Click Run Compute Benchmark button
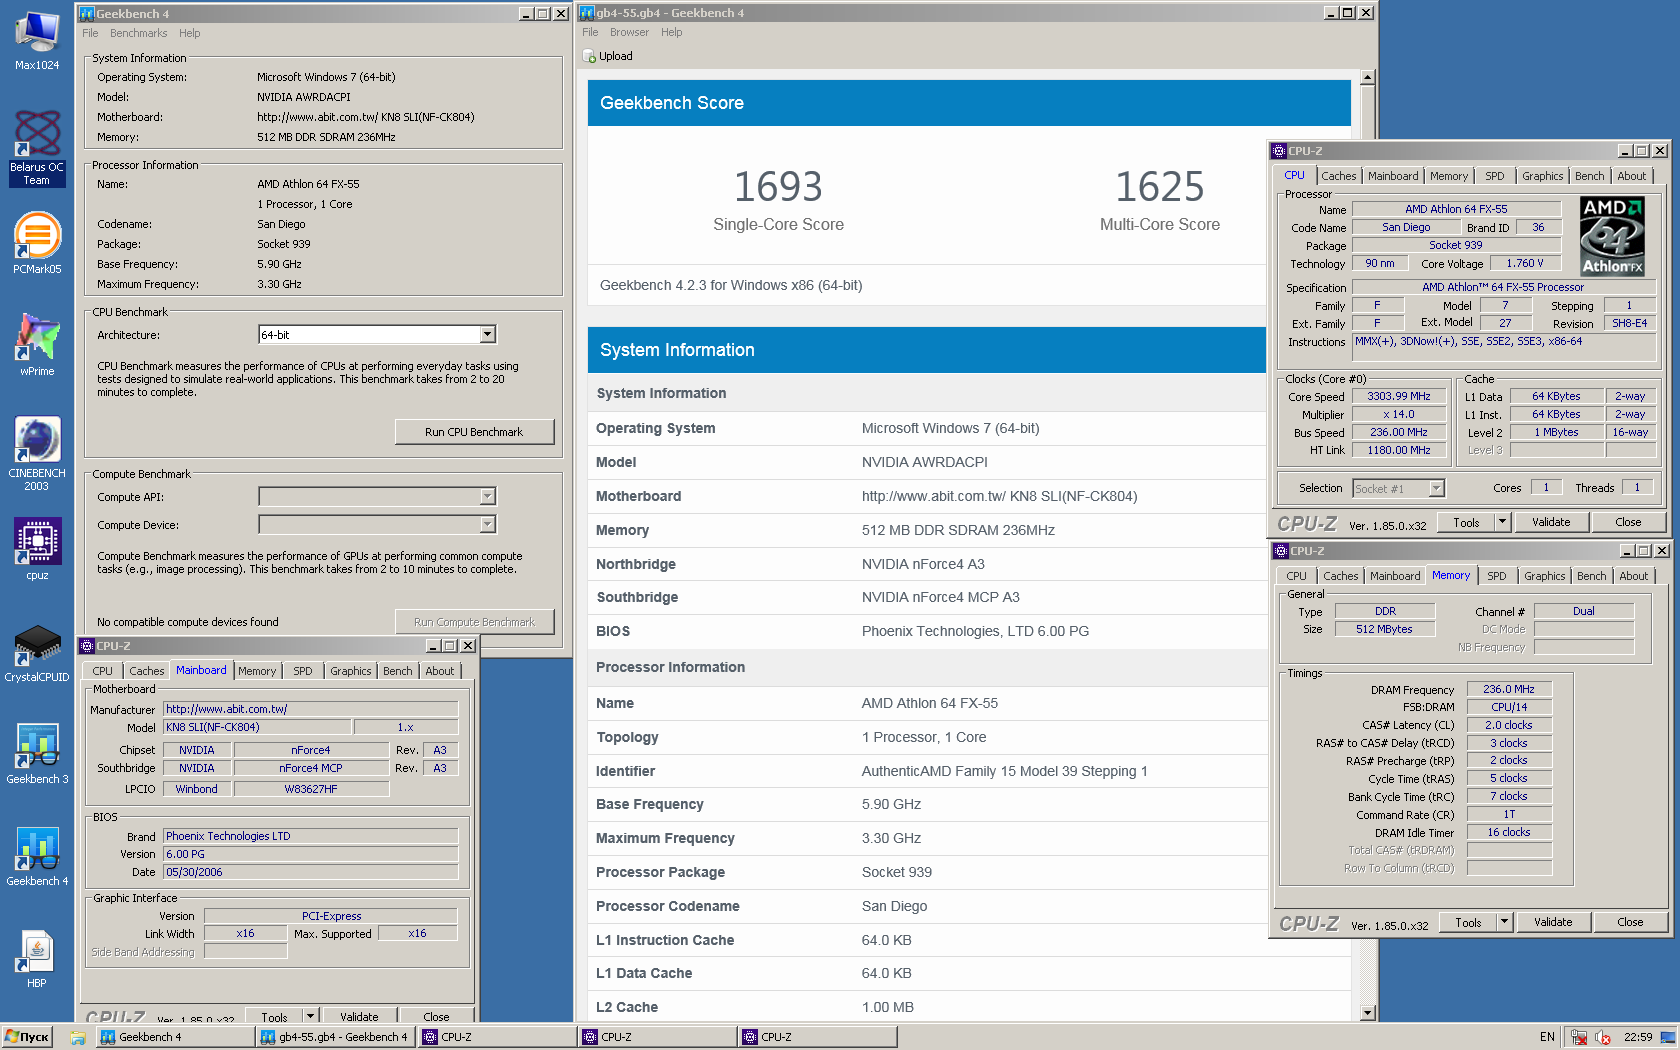 [474, 622]
